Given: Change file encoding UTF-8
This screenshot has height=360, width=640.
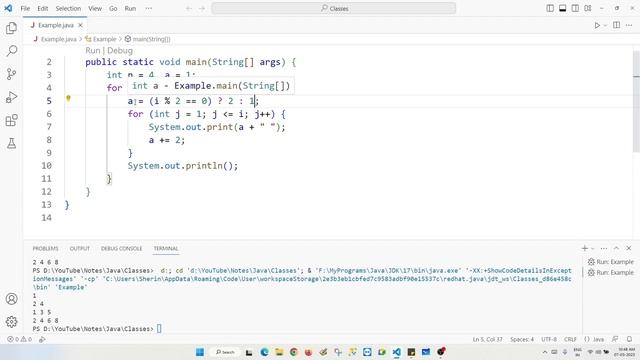Looking at the screenshot, I should (x=549, y=340).
